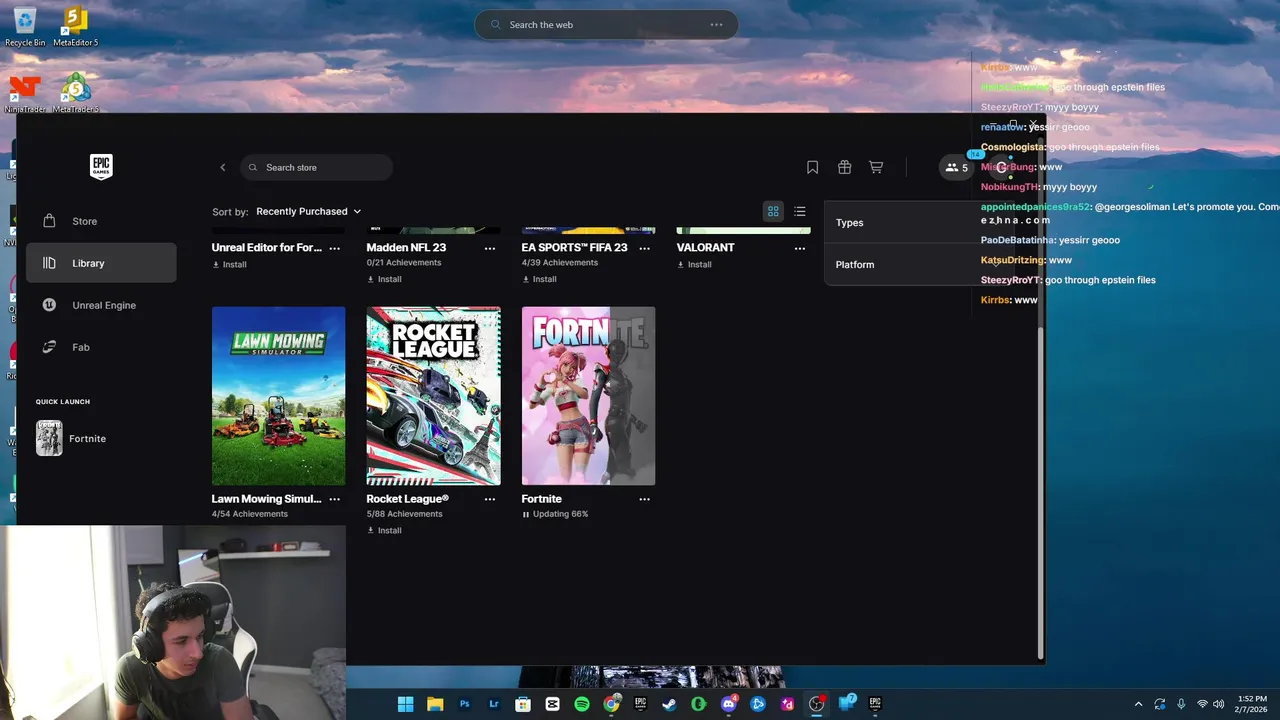Switch to Chrome in the taskbar
This screenshot has width=1280, height=720.
click(x=611, y=704)
